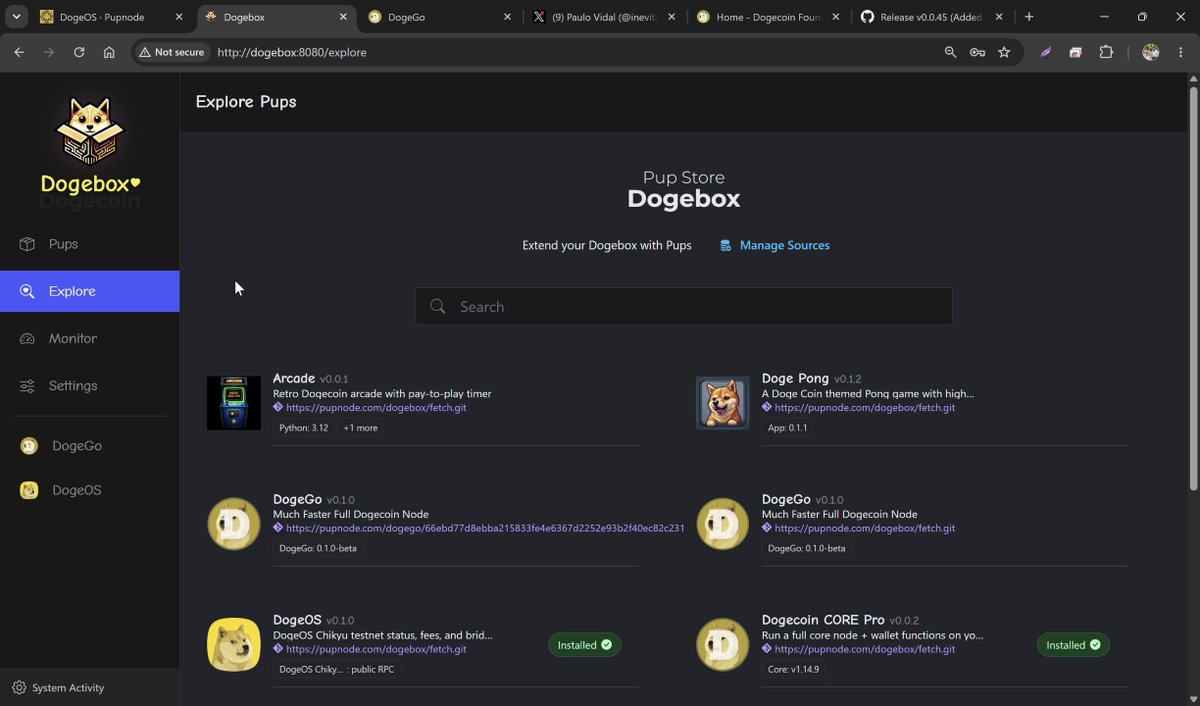Open Settings in the sidebar

coord(90,385)
